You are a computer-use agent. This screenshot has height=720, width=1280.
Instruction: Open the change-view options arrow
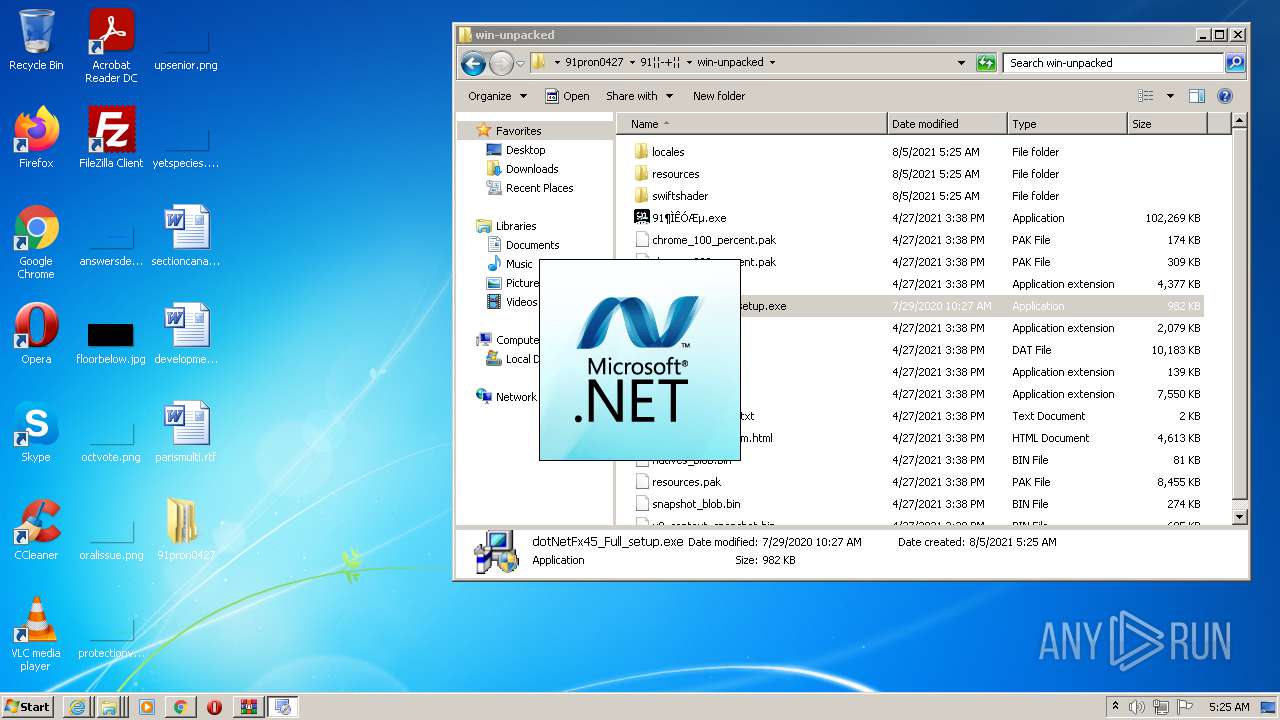pos(1170,96)
